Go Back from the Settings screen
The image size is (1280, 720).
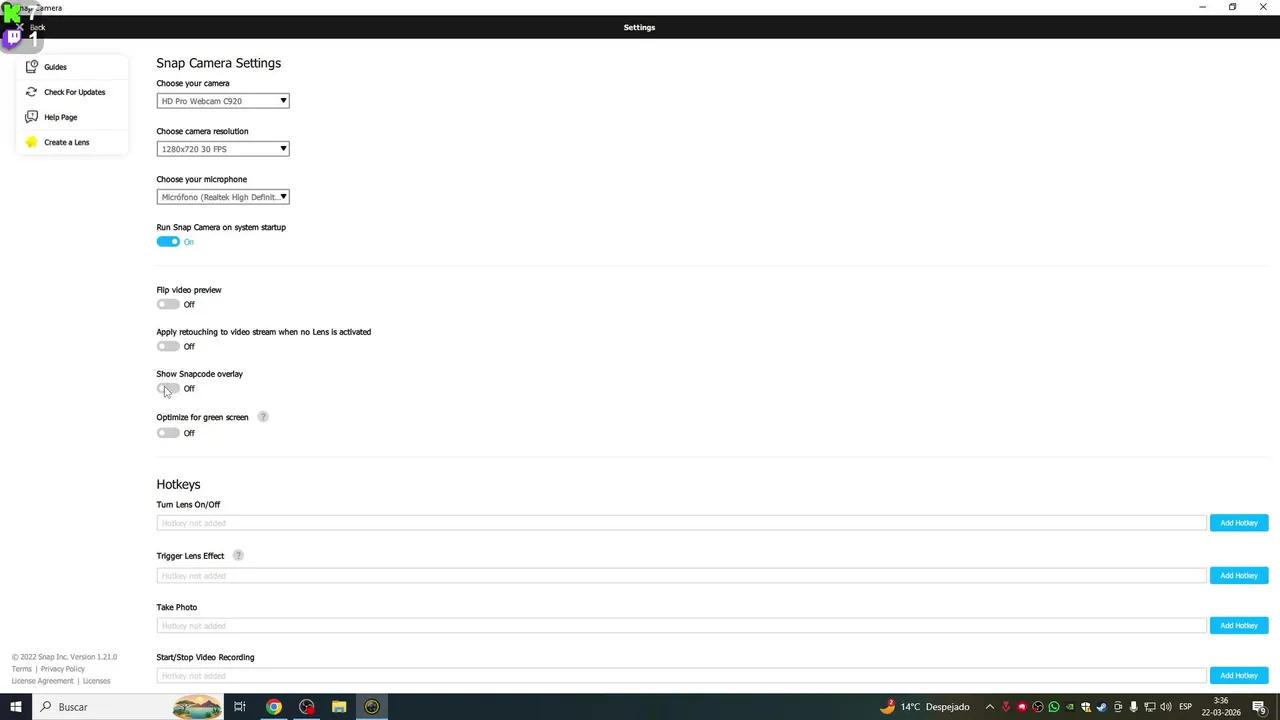(x=30, y=27)
